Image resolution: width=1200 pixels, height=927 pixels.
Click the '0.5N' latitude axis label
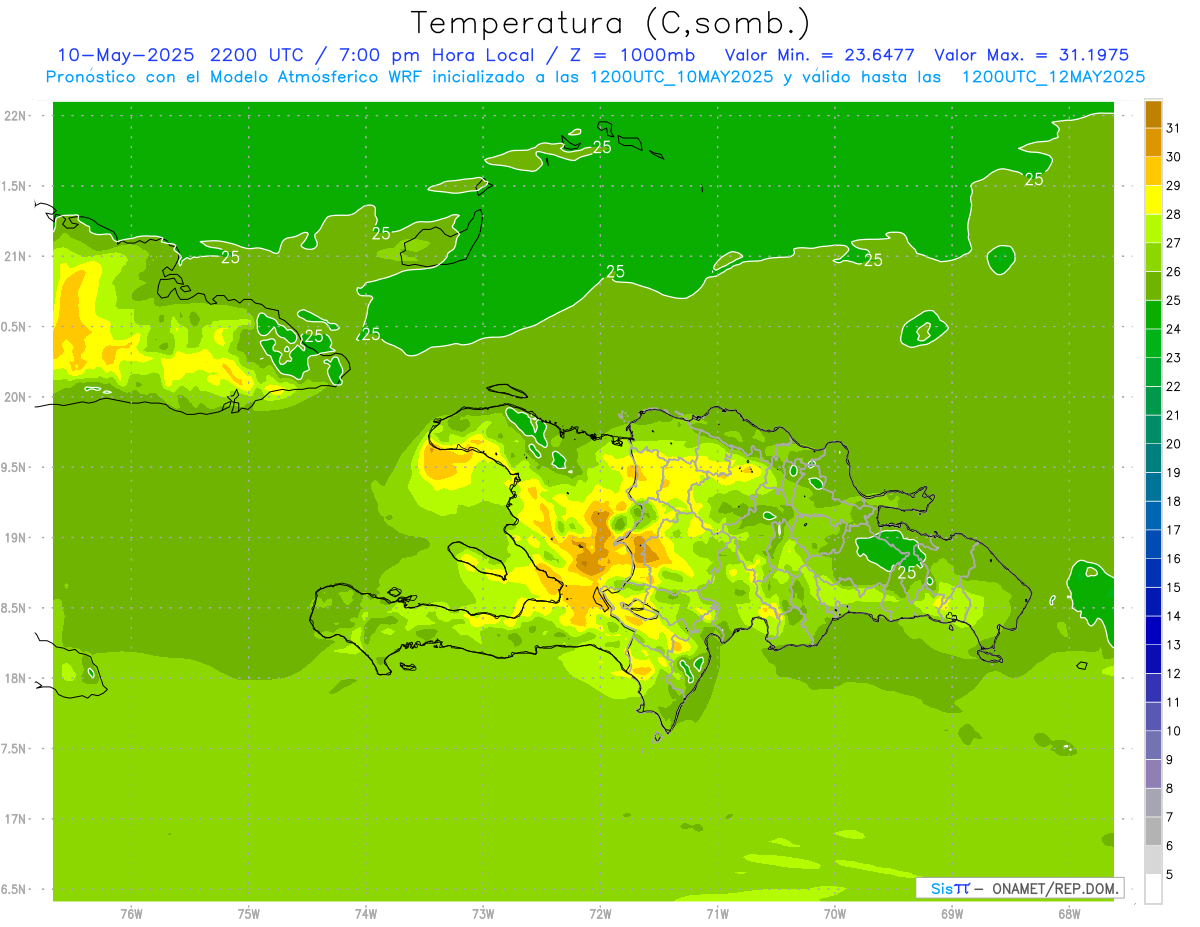pyautogui.click(x=15, y=327)
